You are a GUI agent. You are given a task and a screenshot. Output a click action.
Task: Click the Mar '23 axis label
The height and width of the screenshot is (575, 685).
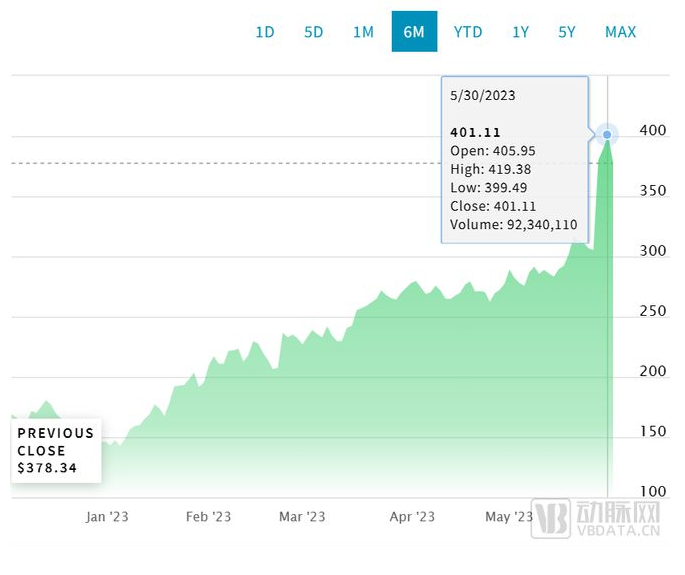coord(302,517)
